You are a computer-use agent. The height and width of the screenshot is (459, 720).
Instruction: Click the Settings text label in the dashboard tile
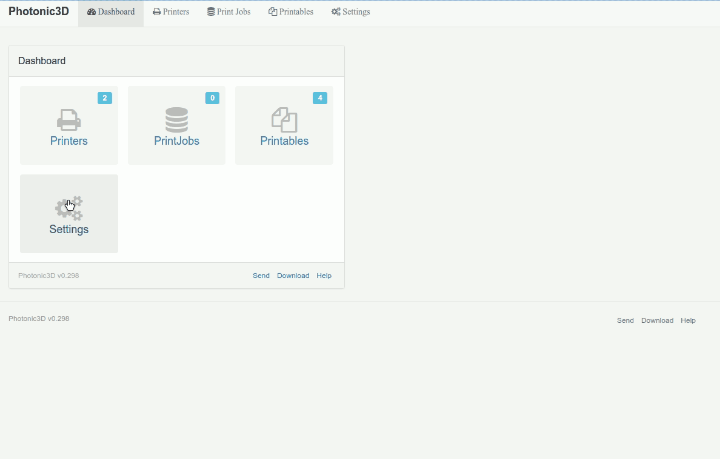pyautogui.click(x=69, y=229)
